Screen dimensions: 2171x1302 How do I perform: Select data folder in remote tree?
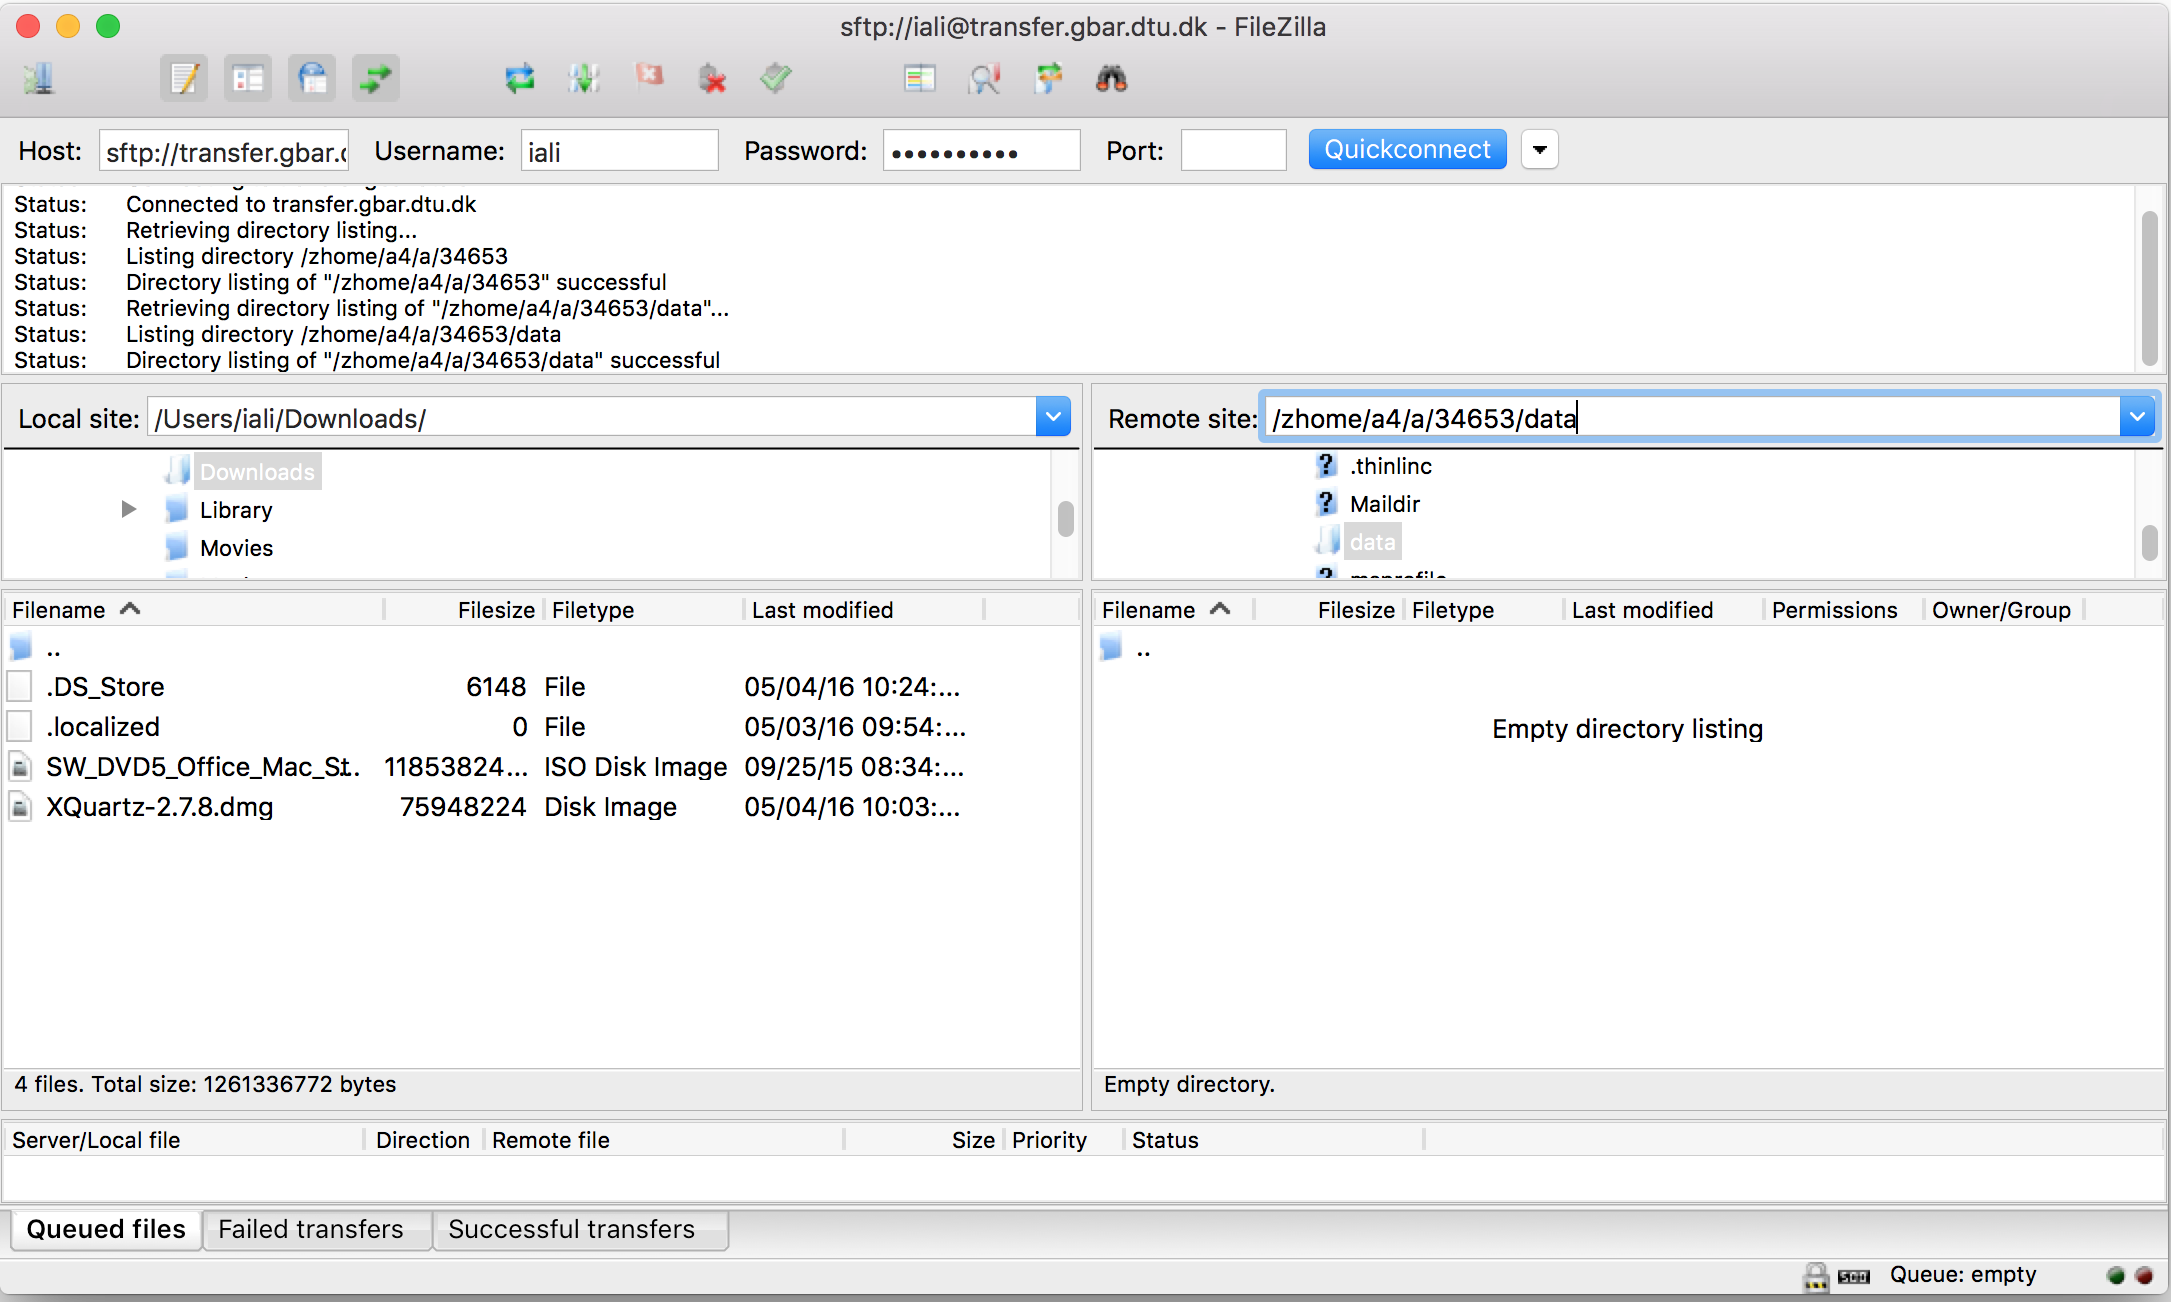click(x=1372, y=542)
